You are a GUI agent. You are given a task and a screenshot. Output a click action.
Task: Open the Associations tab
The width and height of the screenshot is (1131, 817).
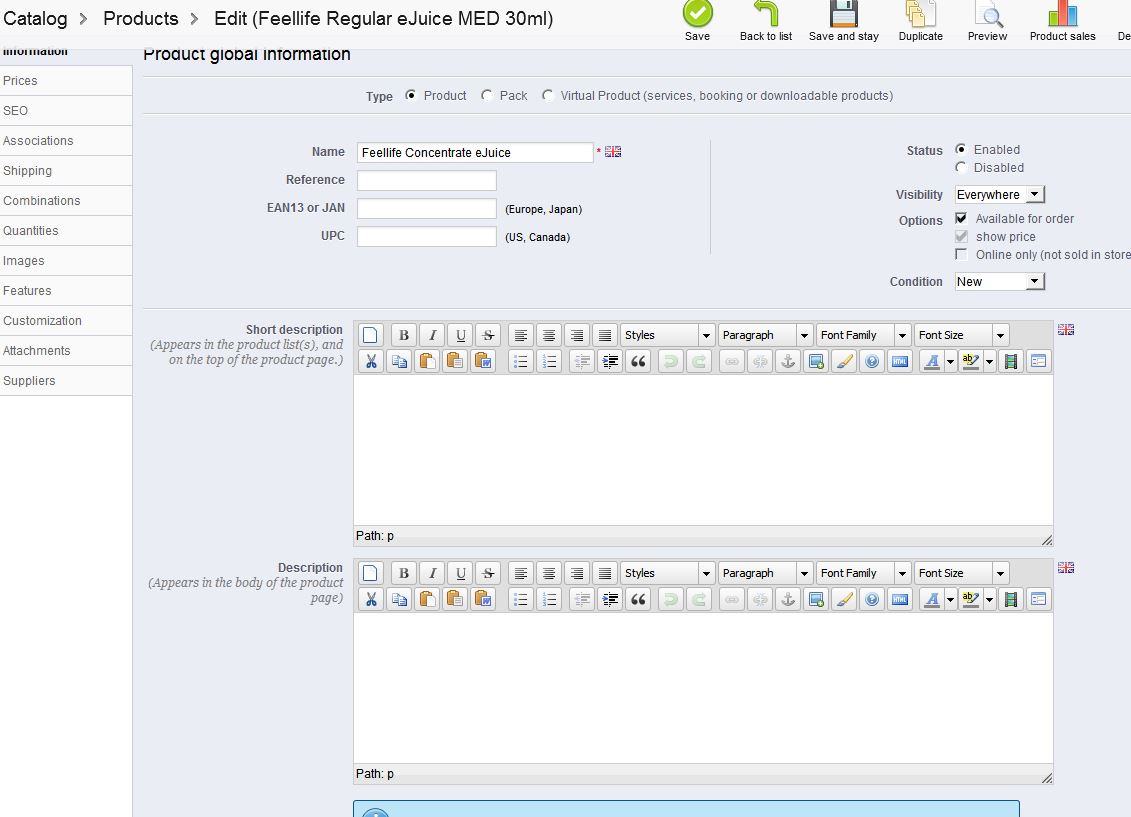coord(66,141)
